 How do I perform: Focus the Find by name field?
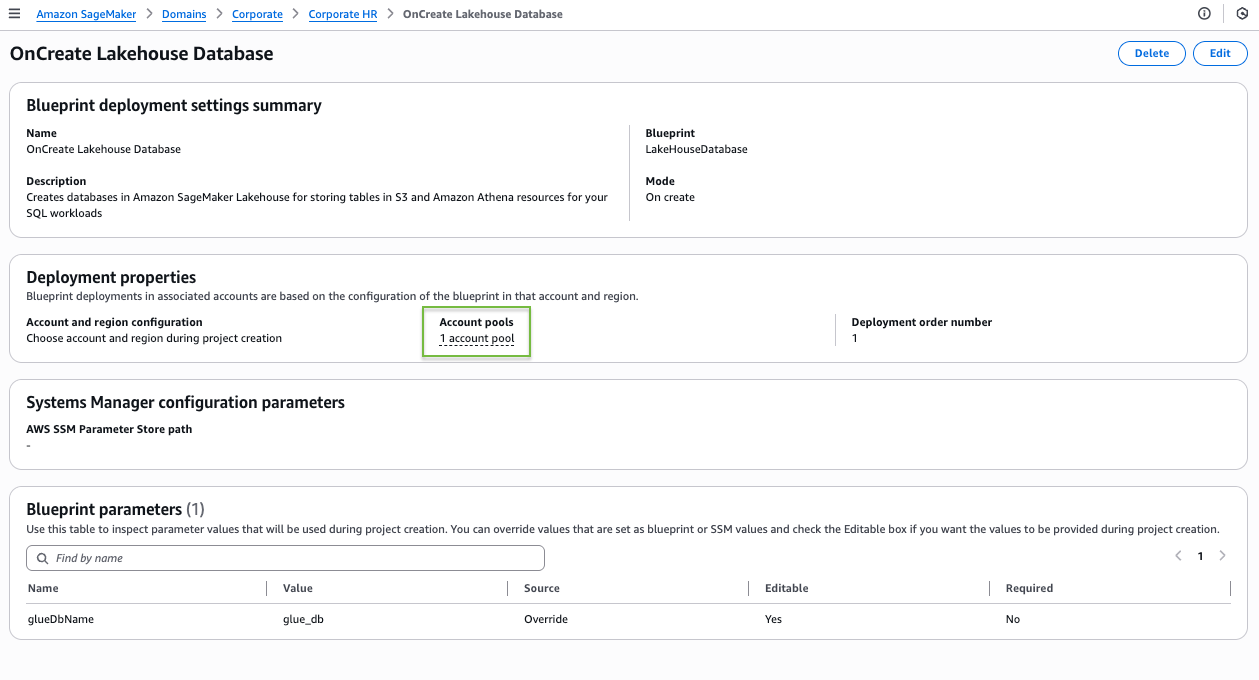coord(285,558)
